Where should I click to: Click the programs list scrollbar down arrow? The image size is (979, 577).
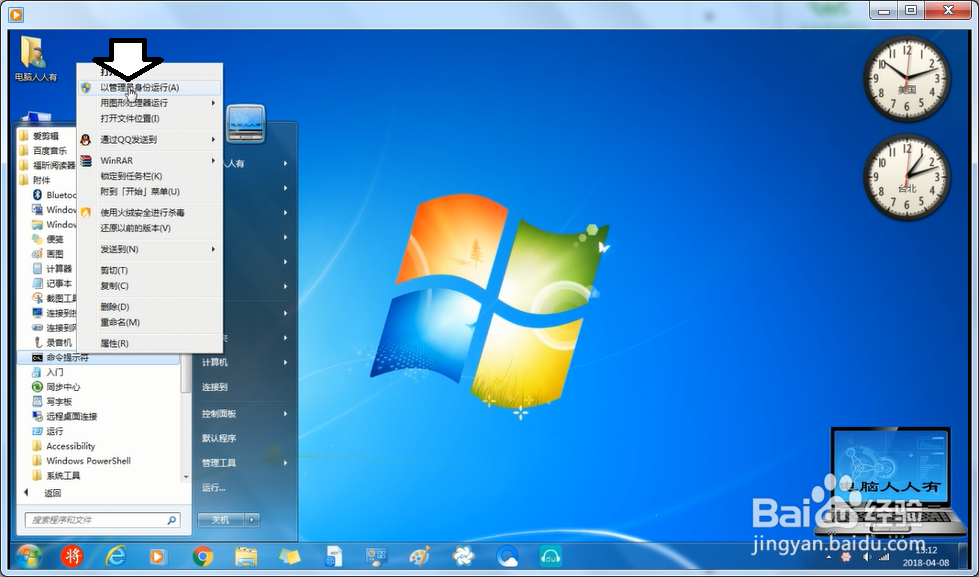tap(186, 477)
